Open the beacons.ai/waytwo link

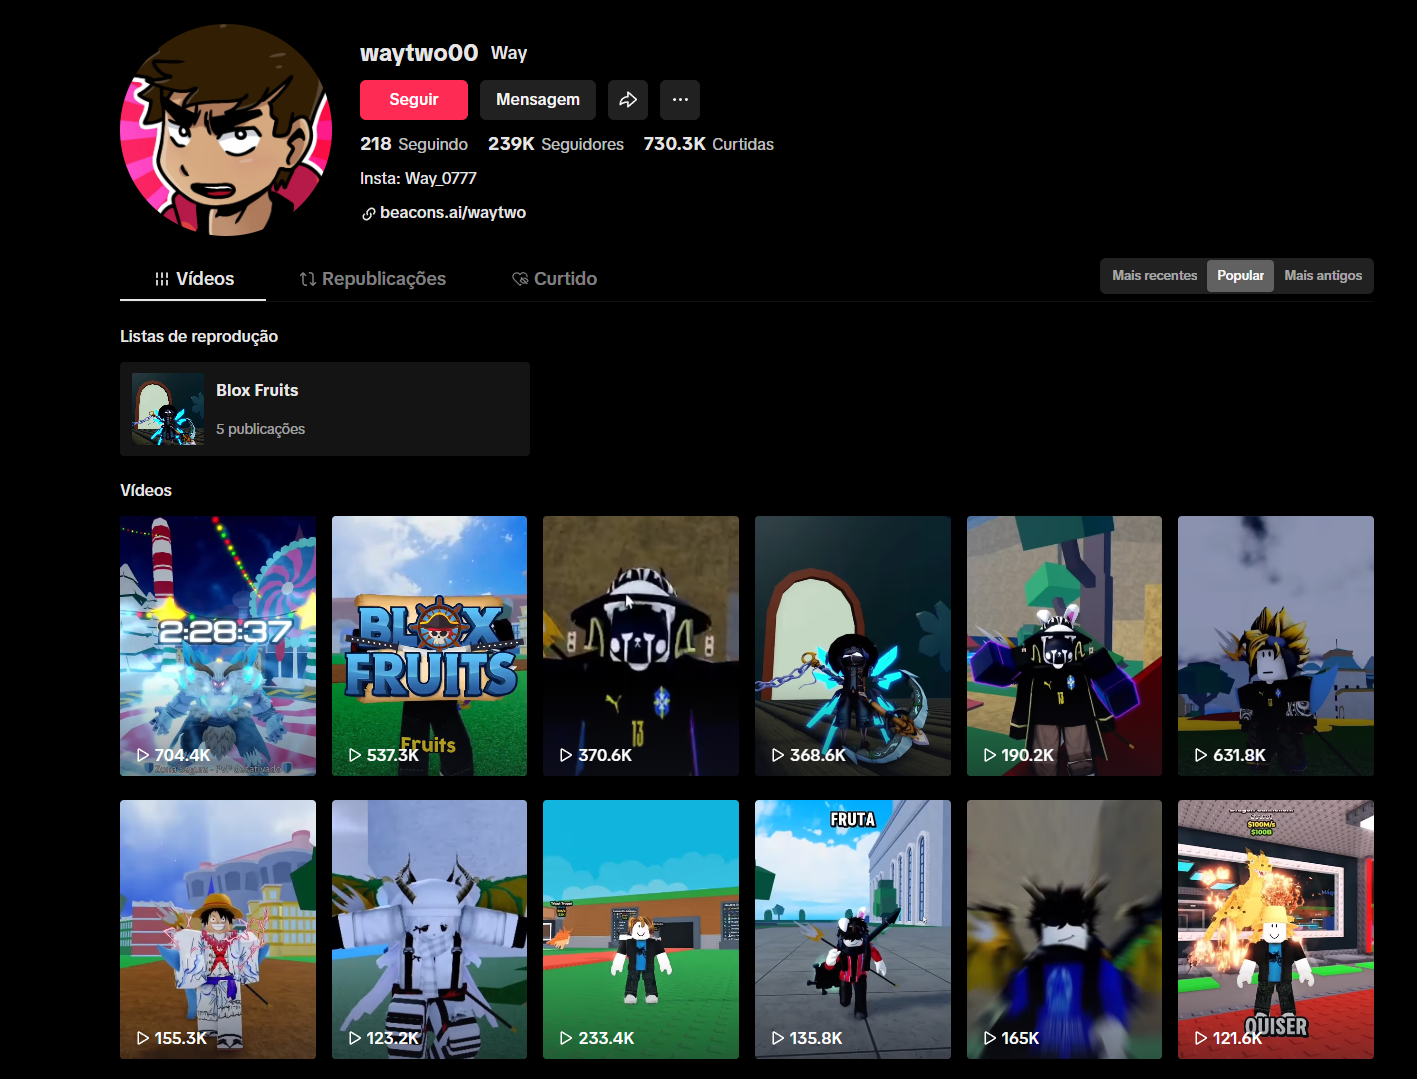(453, 212)
